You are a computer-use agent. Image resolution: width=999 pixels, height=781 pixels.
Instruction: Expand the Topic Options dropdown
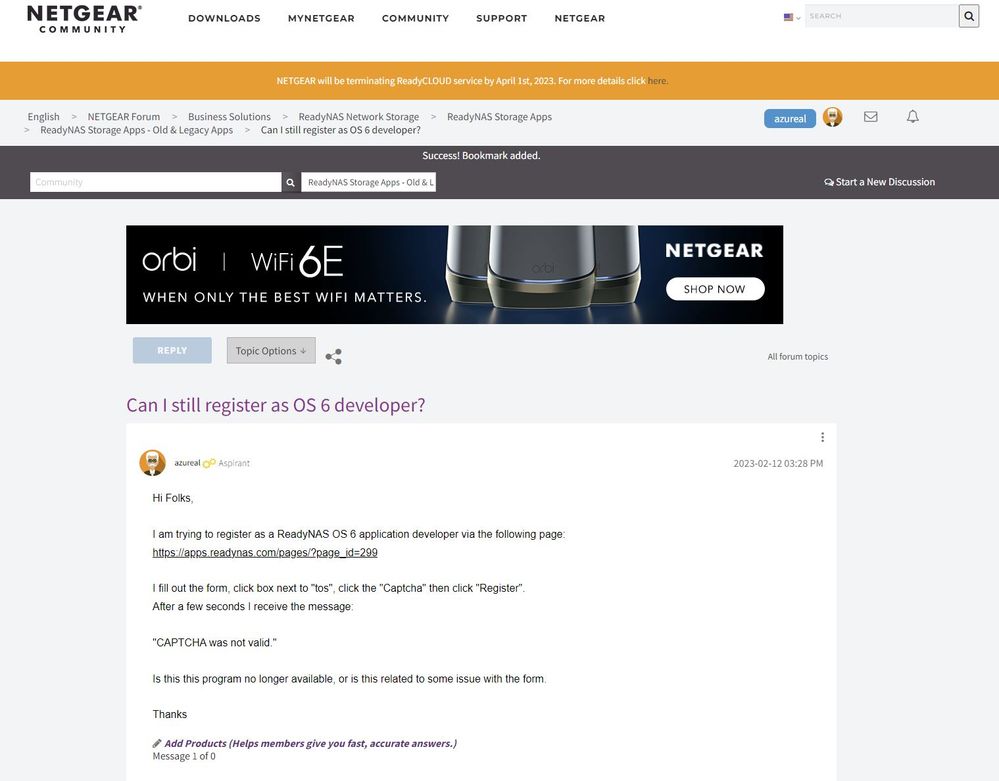271,350
